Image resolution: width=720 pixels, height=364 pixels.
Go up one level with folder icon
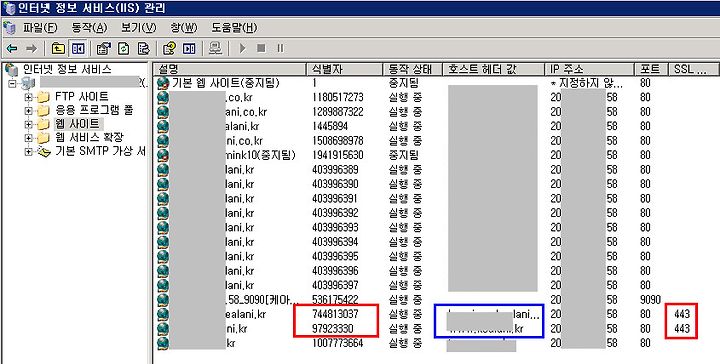pos(58,48)
